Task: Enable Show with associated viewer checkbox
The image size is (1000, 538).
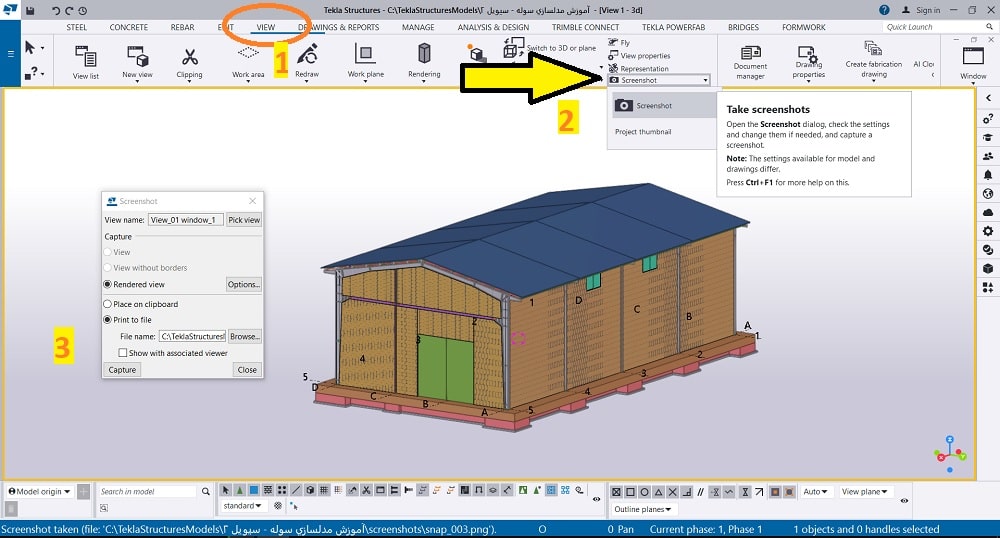Action: click(123, 353)
